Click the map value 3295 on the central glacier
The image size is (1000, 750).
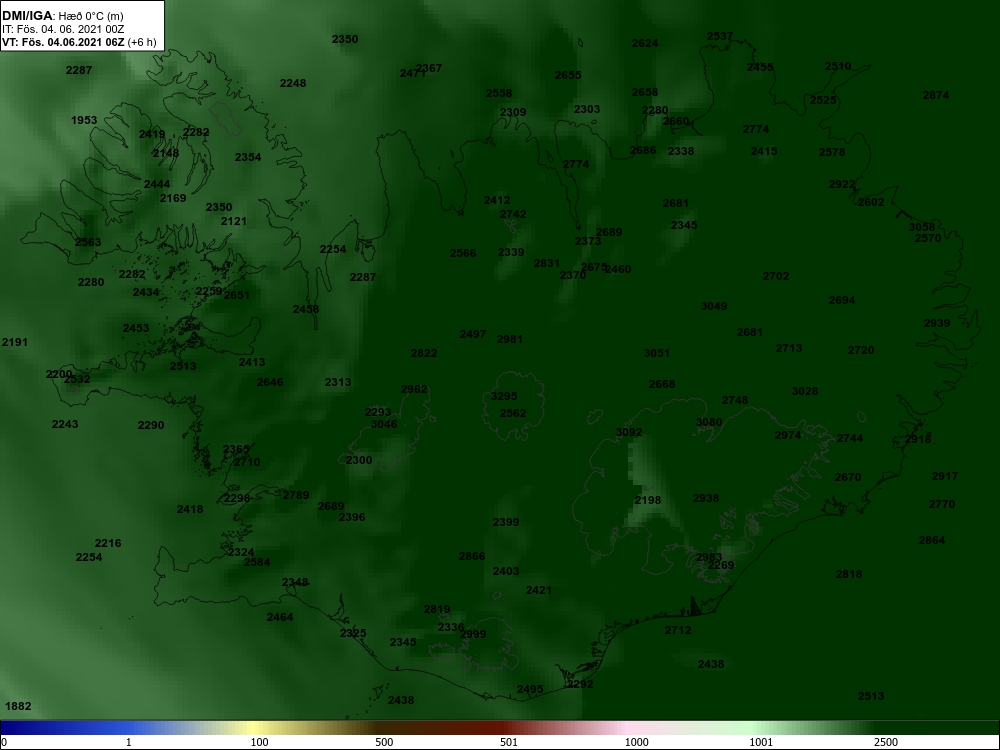[504, 396]
